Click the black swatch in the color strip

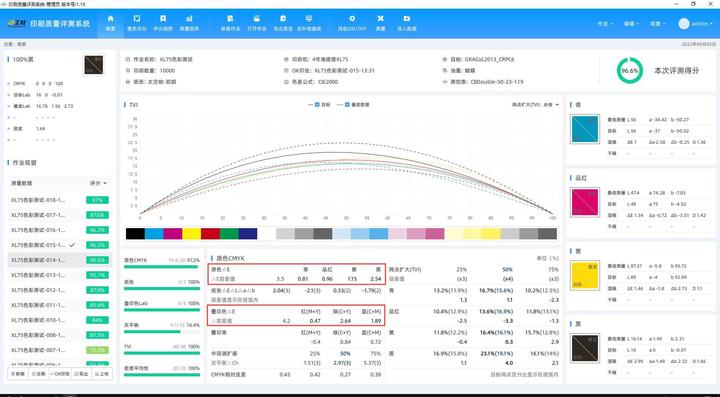[135, 234]
